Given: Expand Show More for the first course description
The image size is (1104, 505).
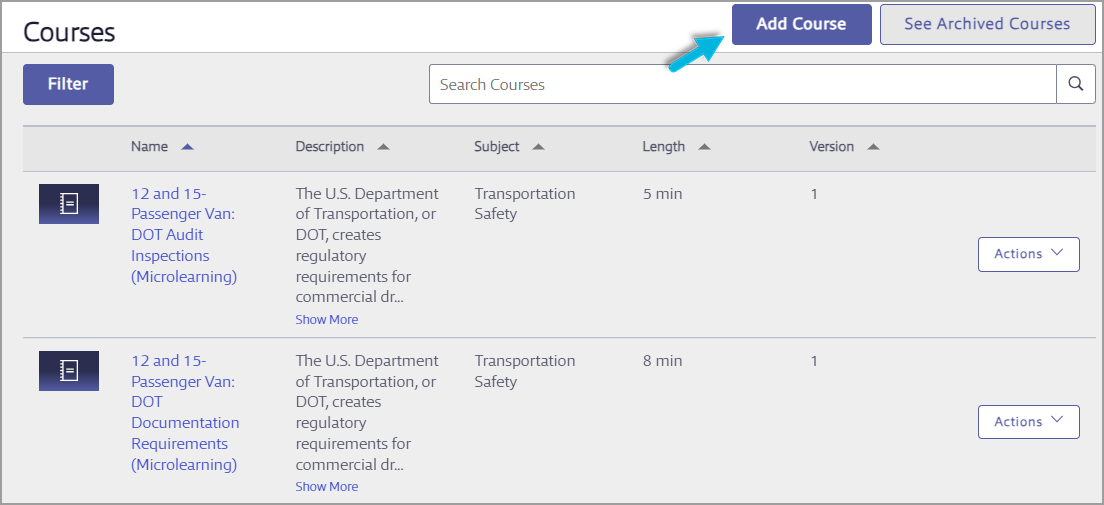Looking at the screenshot, I should pos(326,320).
